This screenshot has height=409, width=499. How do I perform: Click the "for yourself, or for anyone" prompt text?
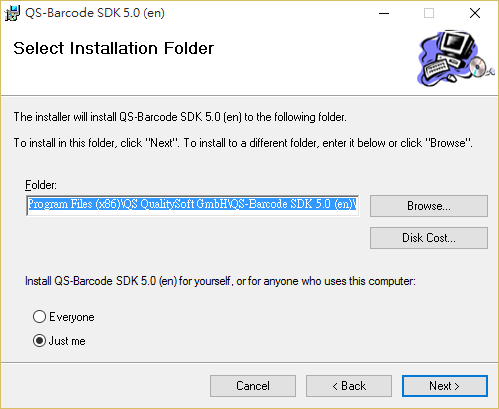[220, 281]
